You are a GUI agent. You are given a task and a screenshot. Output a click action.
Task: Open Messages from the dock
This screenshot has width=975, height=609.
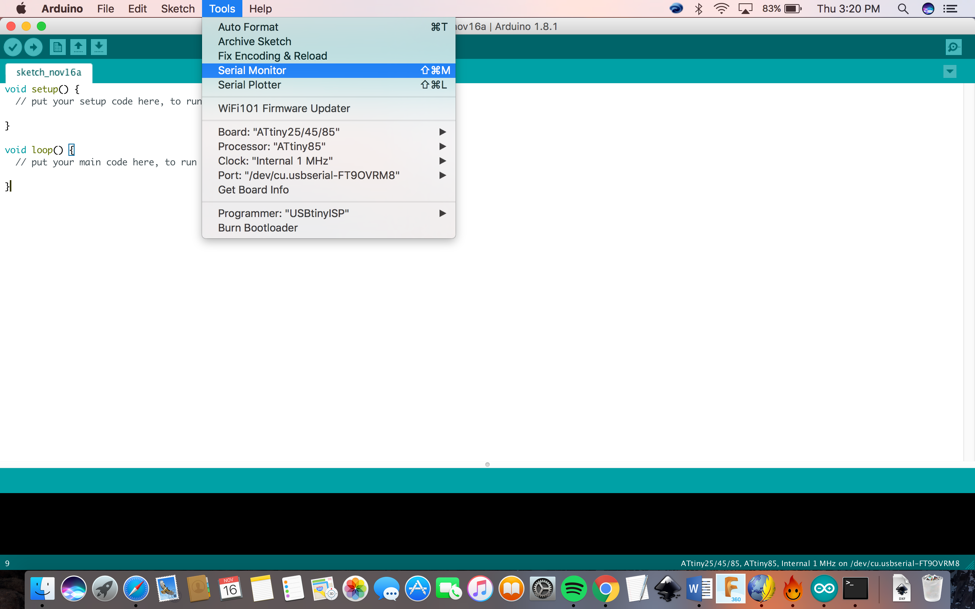click(386, 588)
